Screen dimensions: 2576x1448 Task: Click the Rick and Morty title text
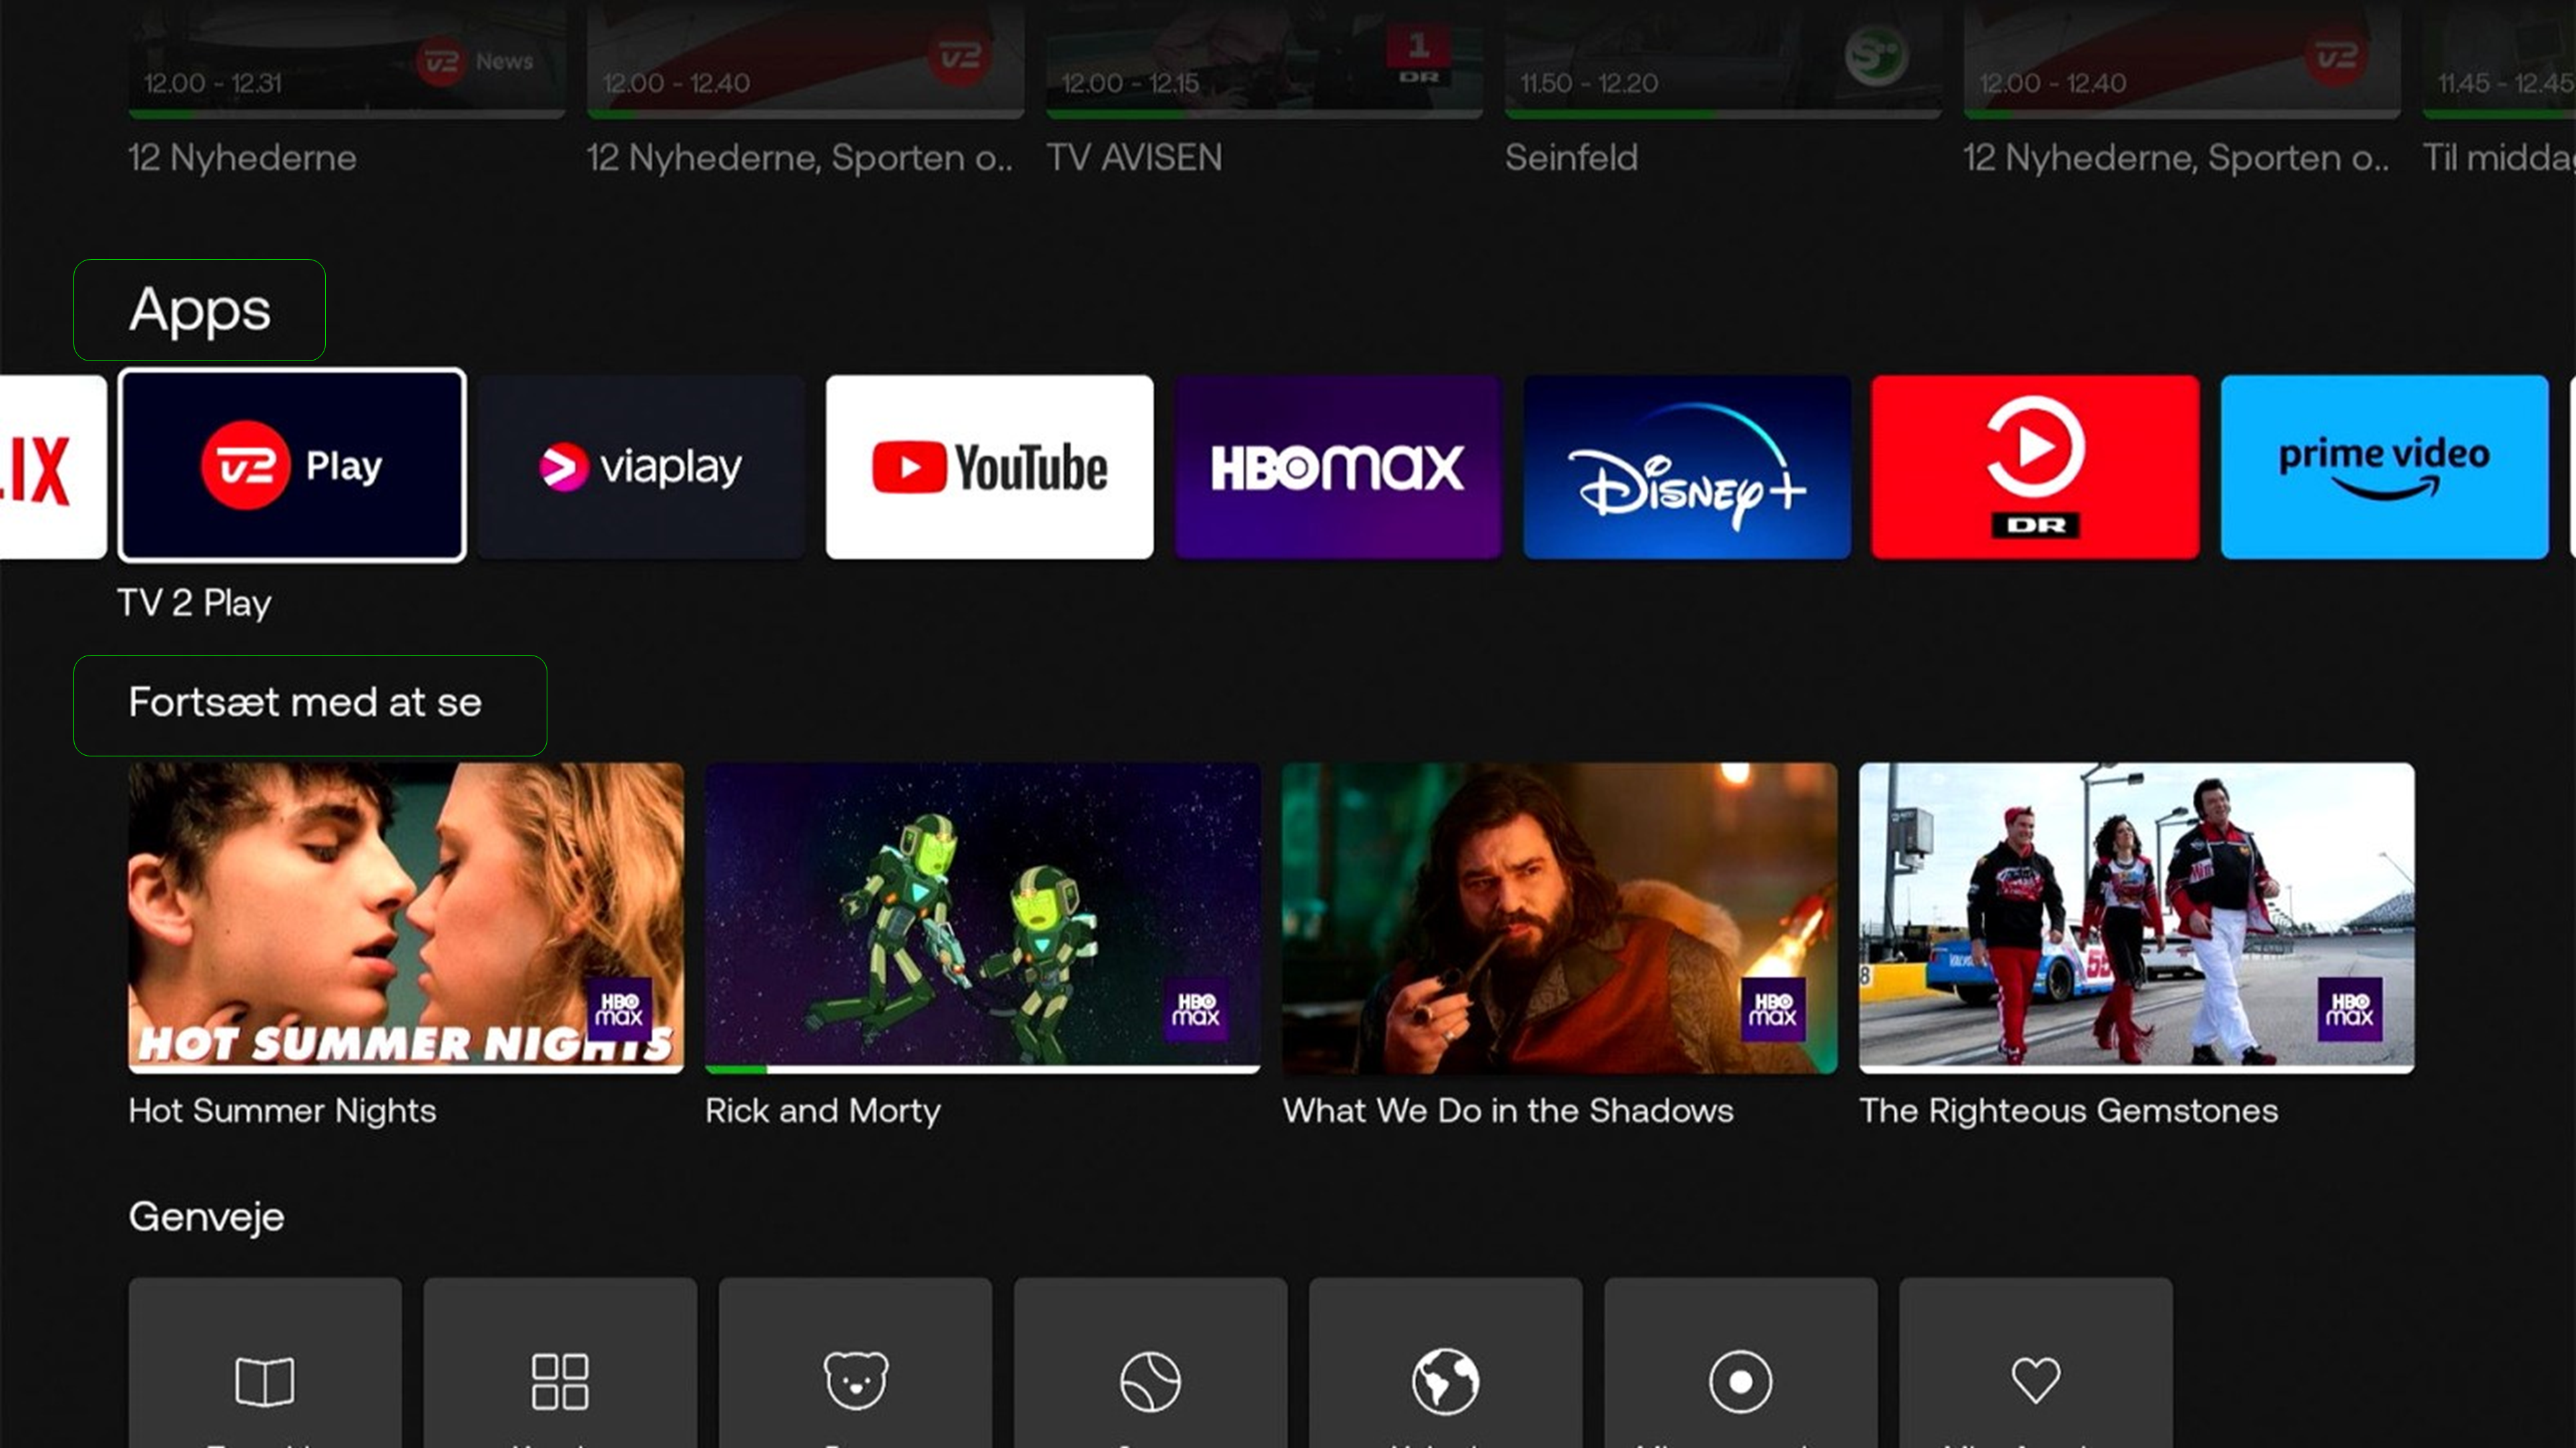[x=823, y=1111]
